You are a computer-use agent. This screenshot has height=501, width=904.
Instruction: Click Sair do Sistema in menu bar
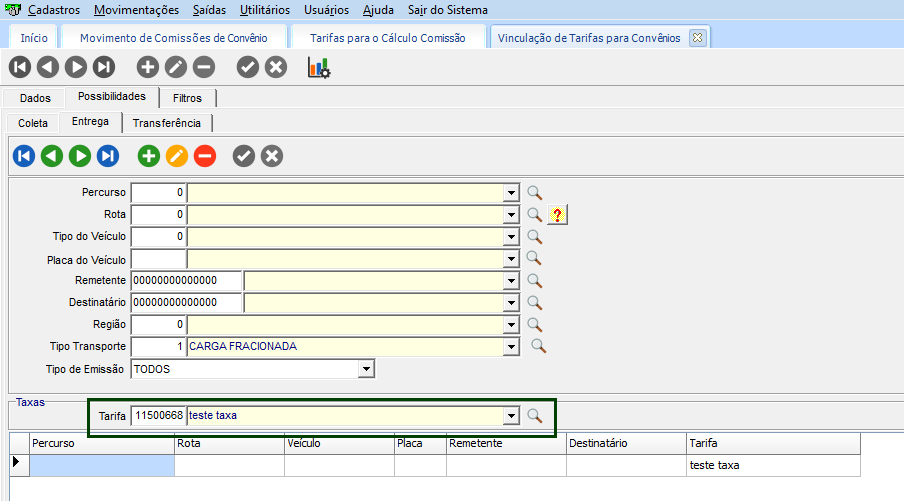(448, 10)
